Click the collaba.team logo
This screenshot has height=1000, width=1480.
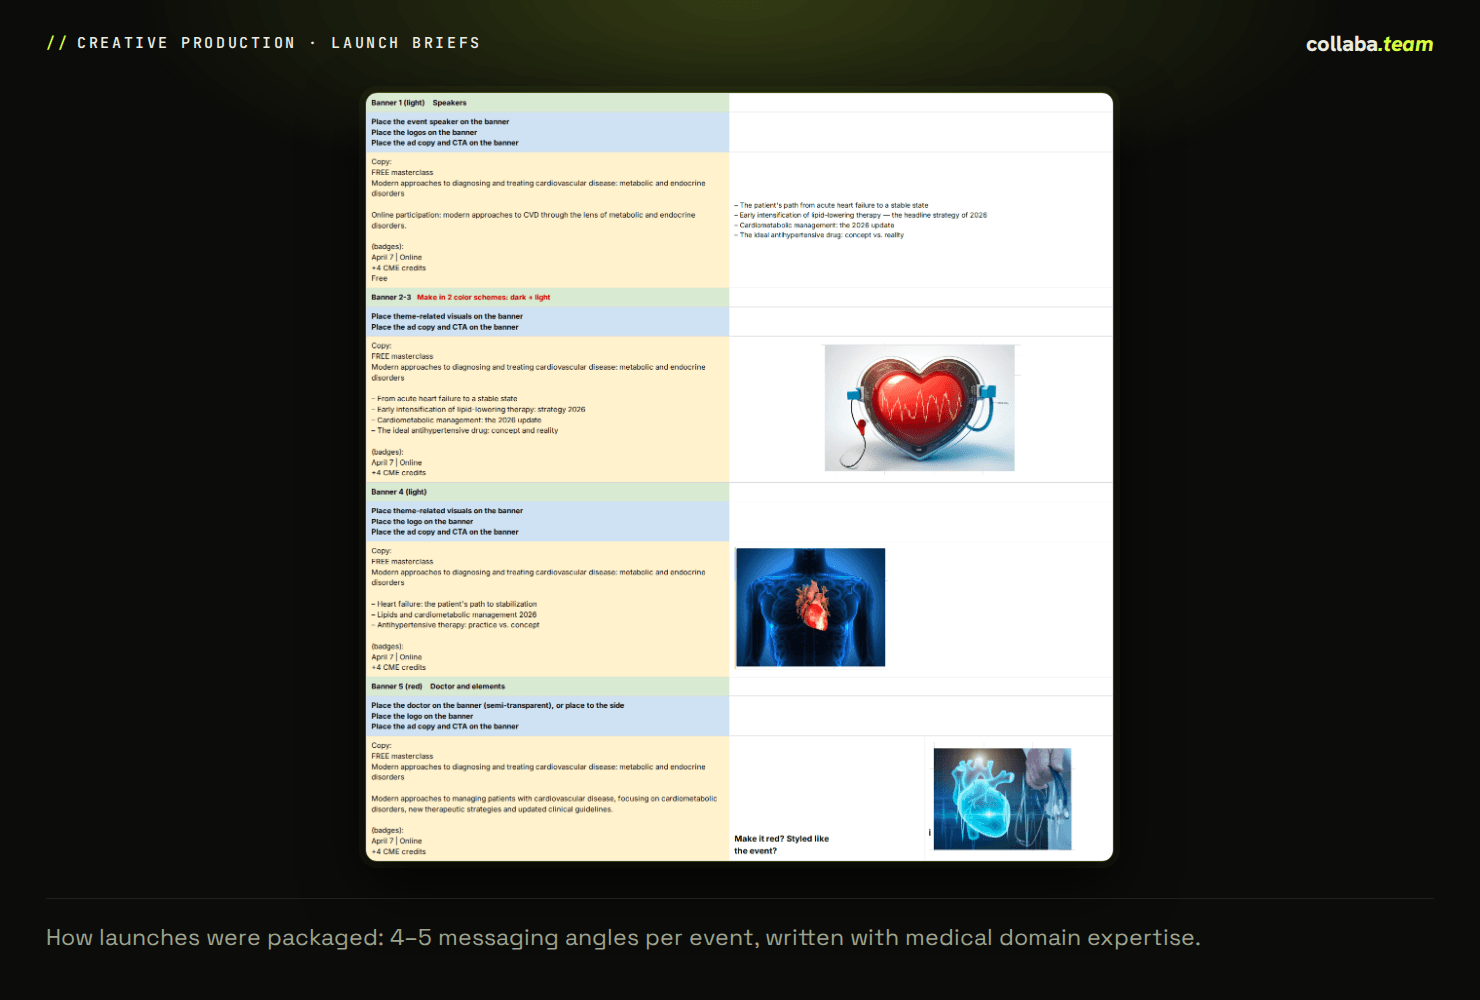click(1369, 44)
